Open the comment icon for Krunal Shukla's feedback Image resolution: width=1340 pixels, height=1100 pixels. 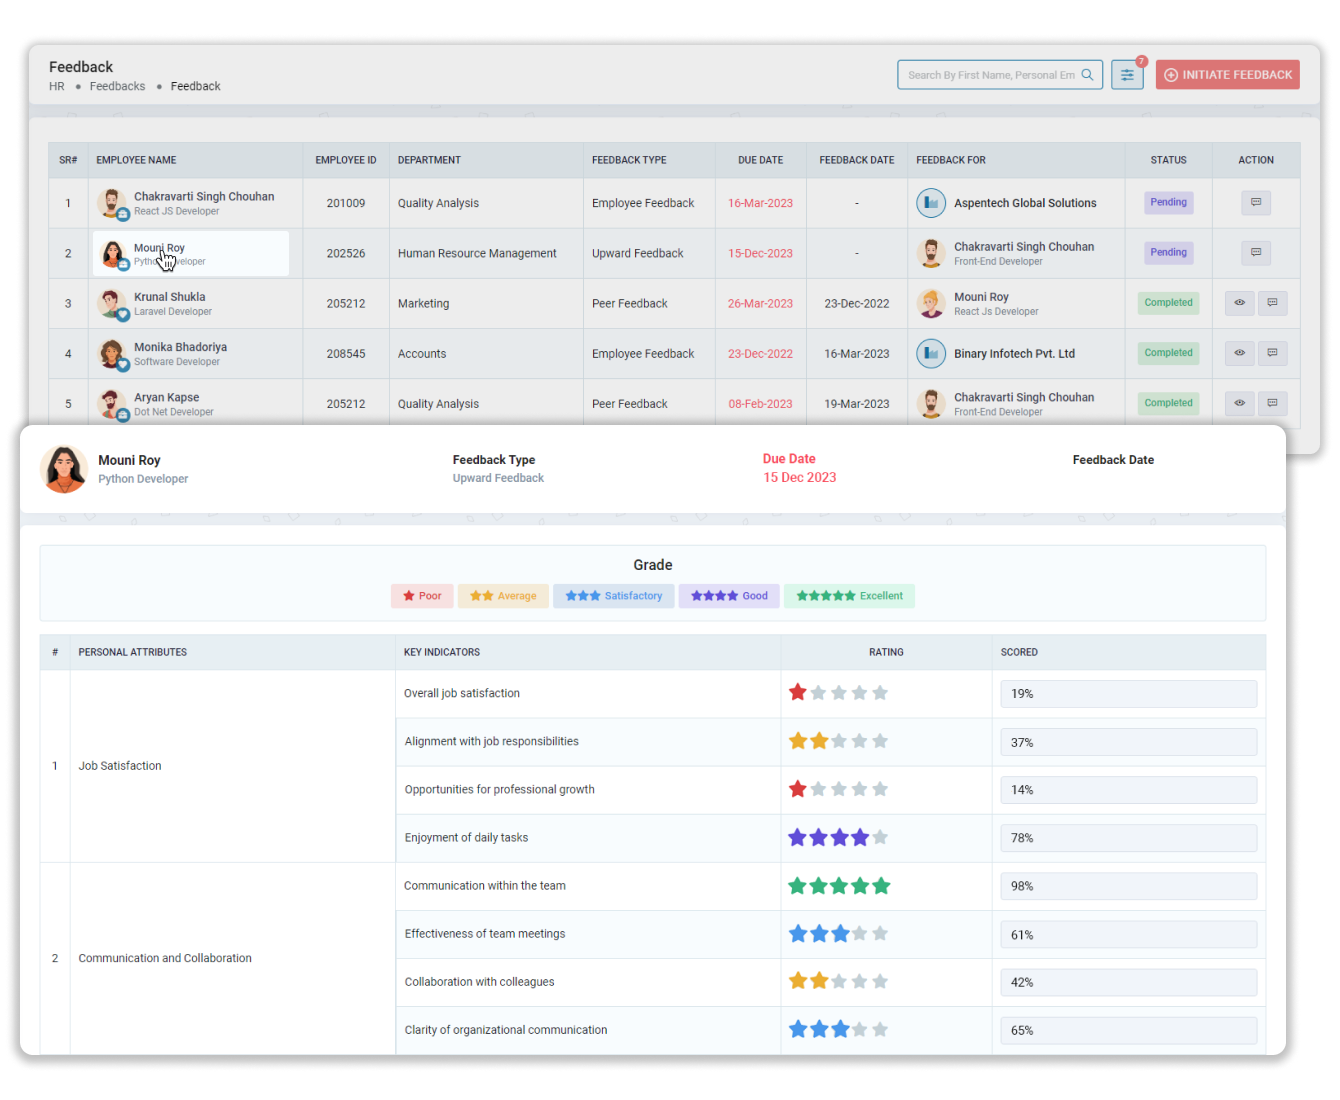pos(1273,303)
